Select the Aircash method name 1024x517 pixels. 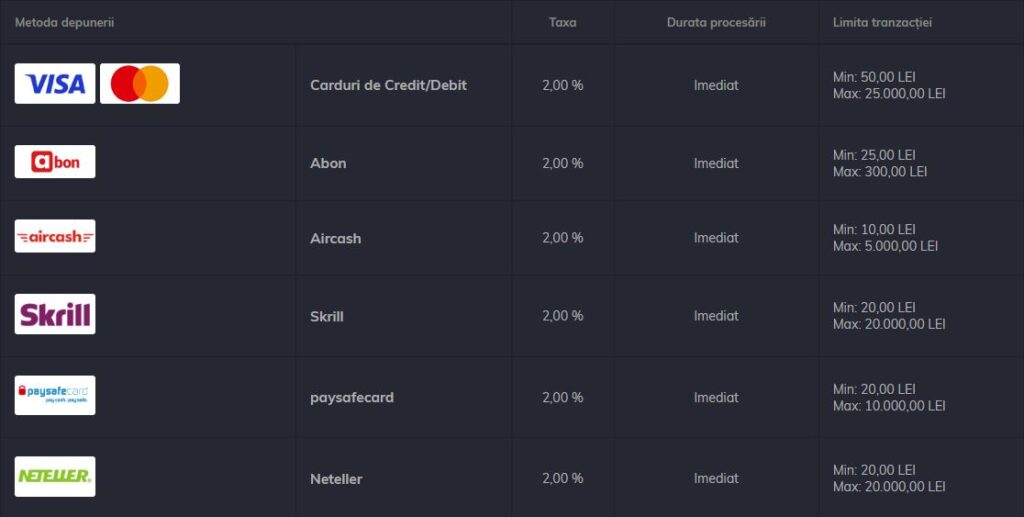tap(335, 239)
